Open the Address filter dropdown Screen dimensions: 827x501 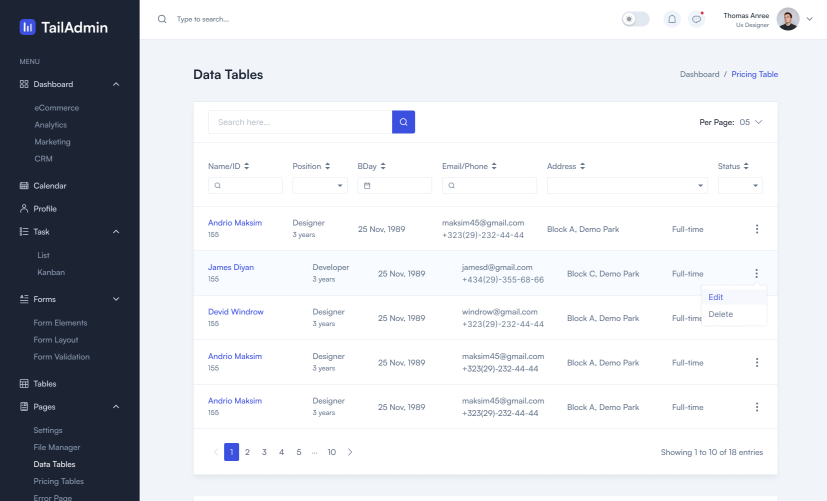pyautogui.click(x=627, y=186)
